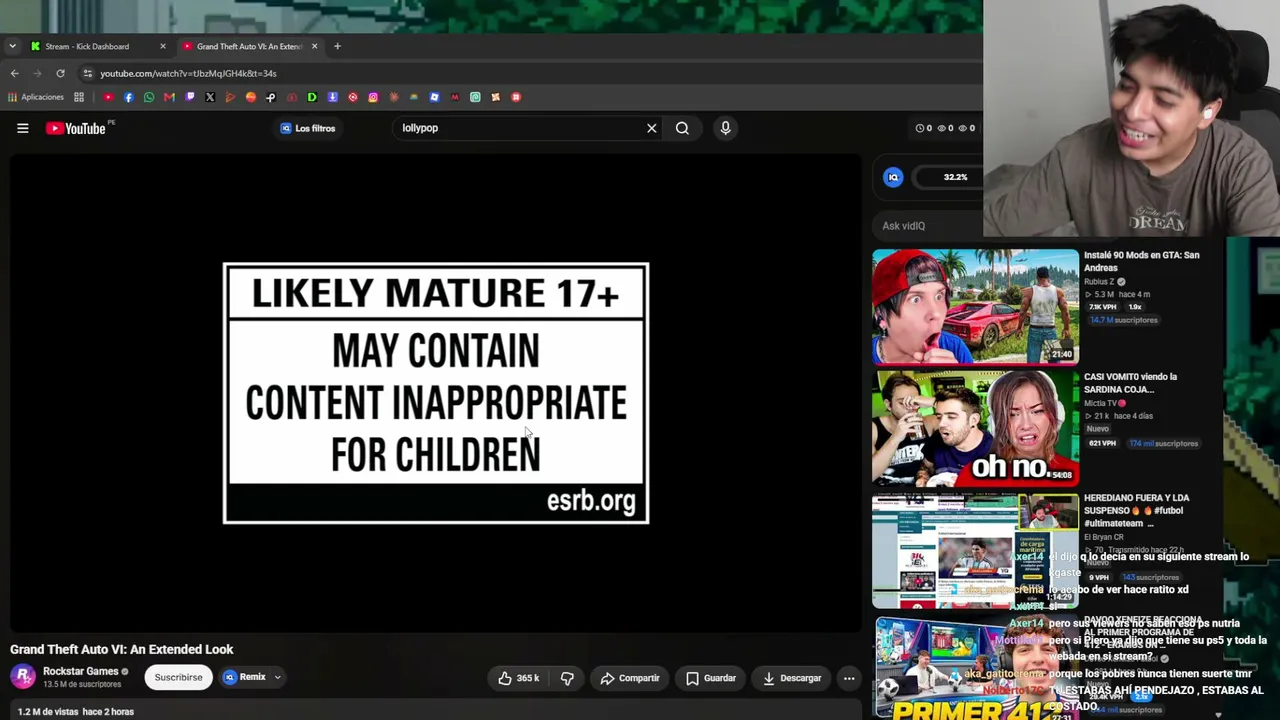Image resolution: width=1280 pixels, height=720 pixels.
Task: Click the '174 mil suscriptores' badge
Action: [x=1163, y=443]
